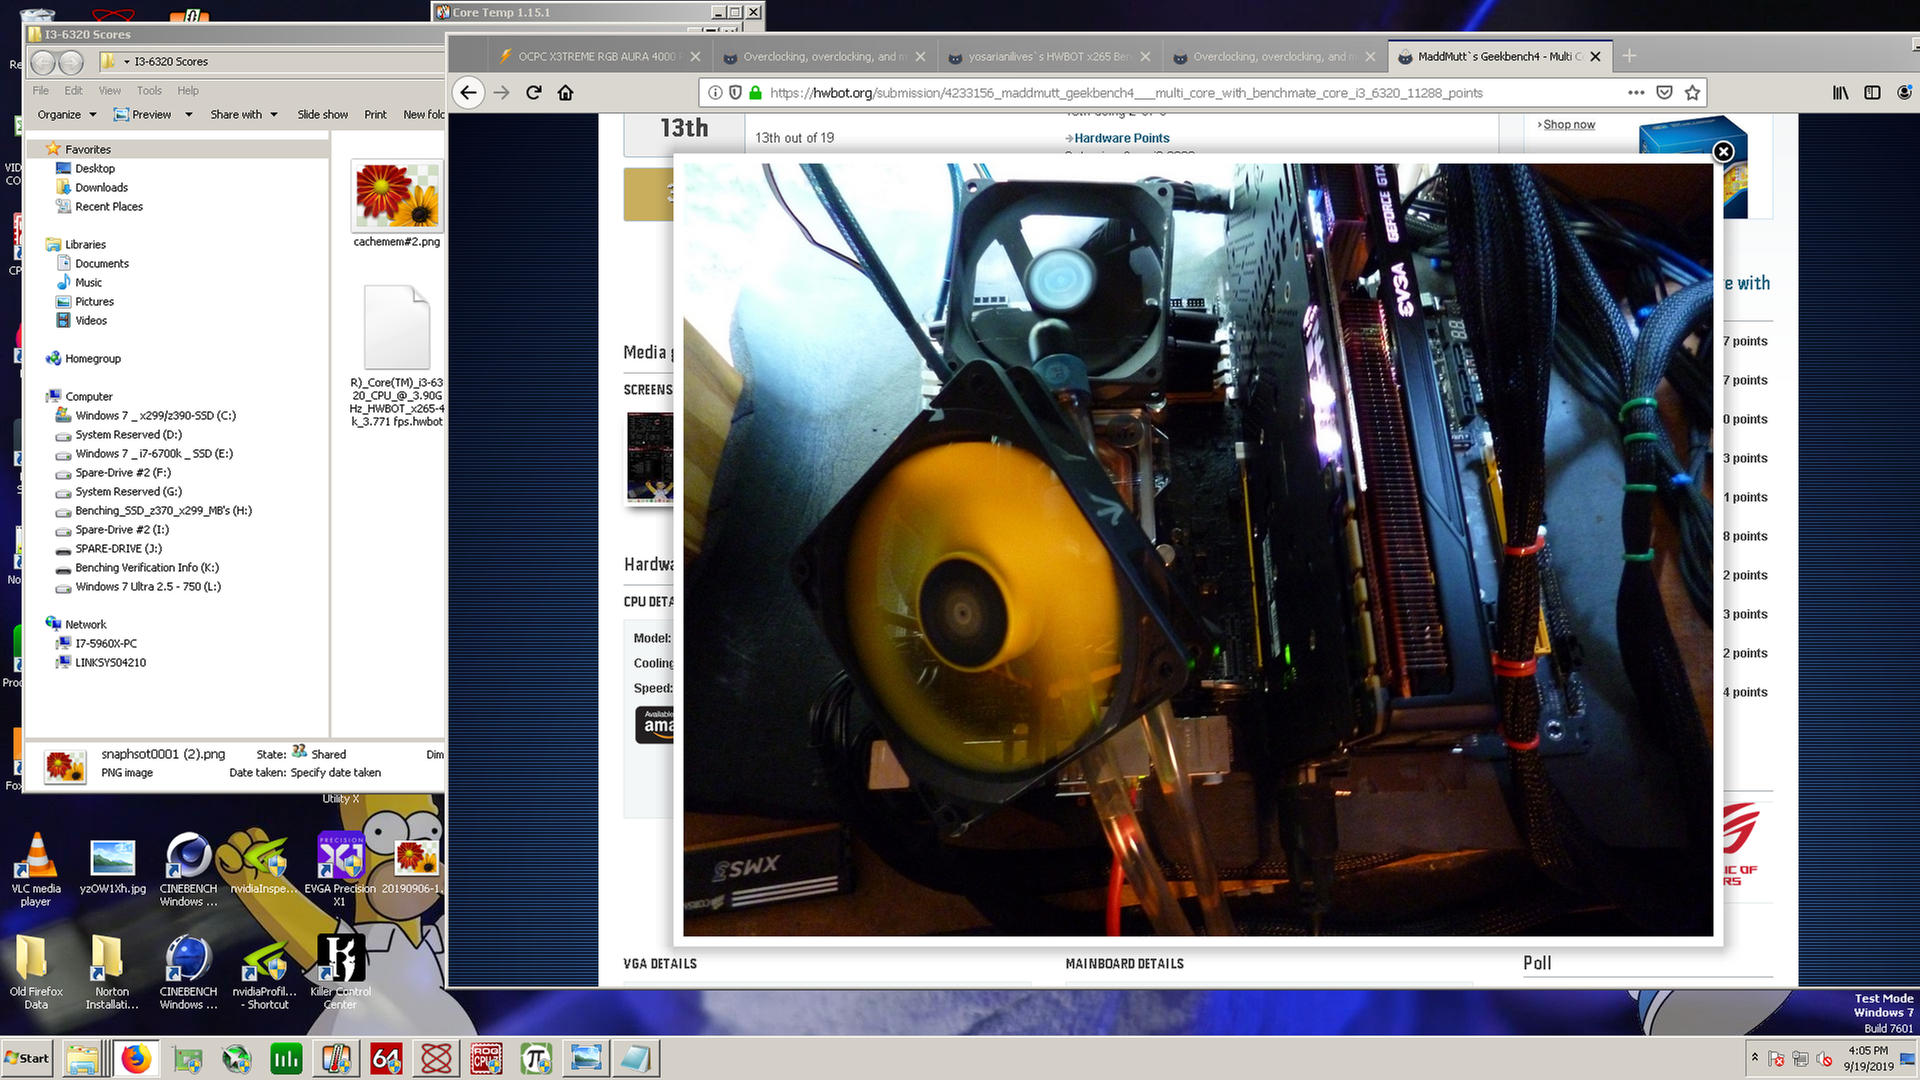Go to Firefox home page

[x=565, y=93]
